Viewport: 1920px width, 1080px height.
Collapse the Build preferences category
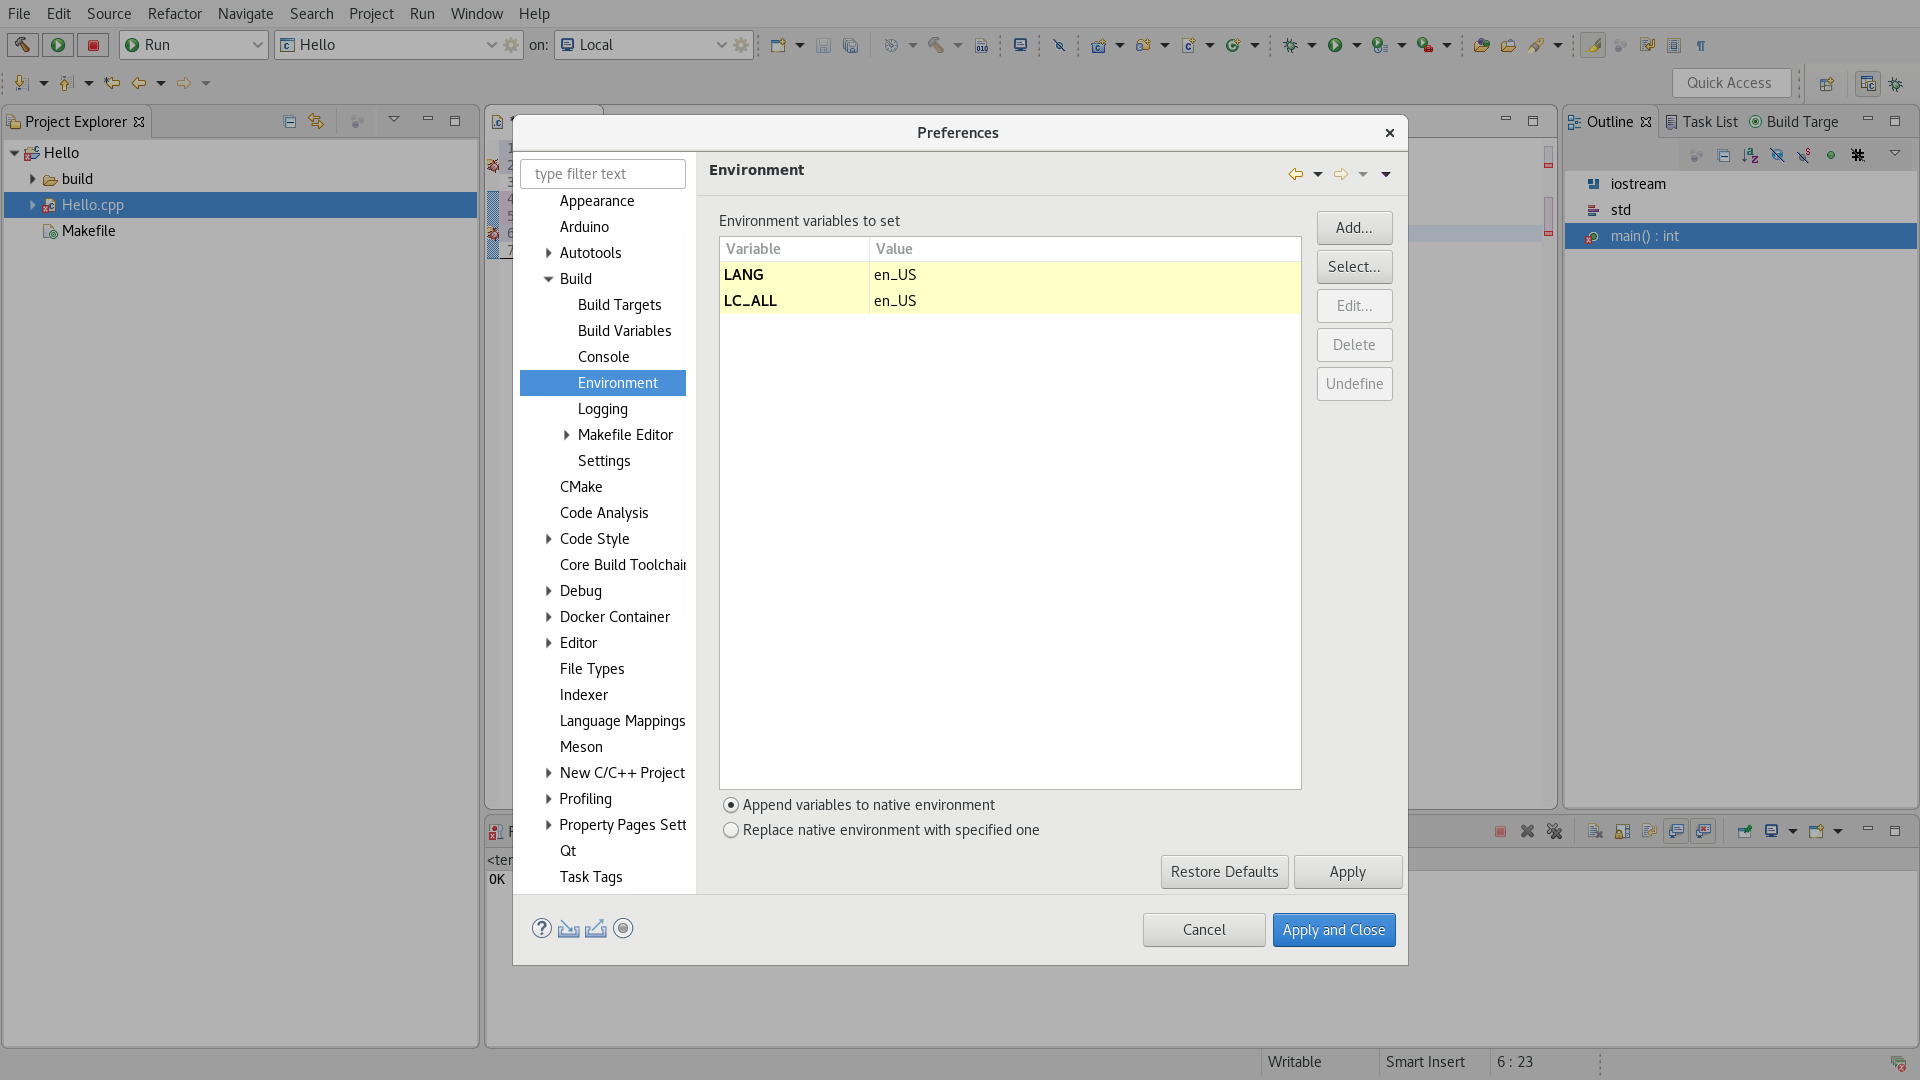tap(548, 279)
